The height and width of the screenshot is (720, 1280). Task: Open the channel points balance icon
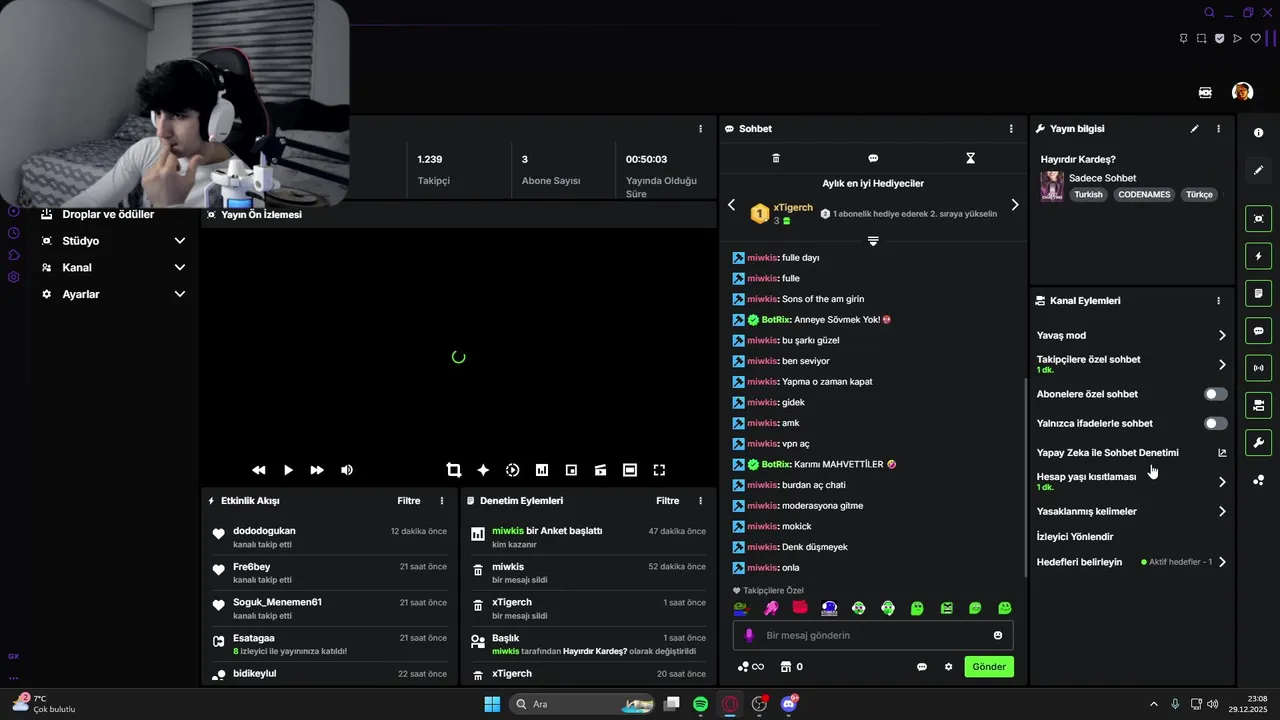click(x=750, y=667)
